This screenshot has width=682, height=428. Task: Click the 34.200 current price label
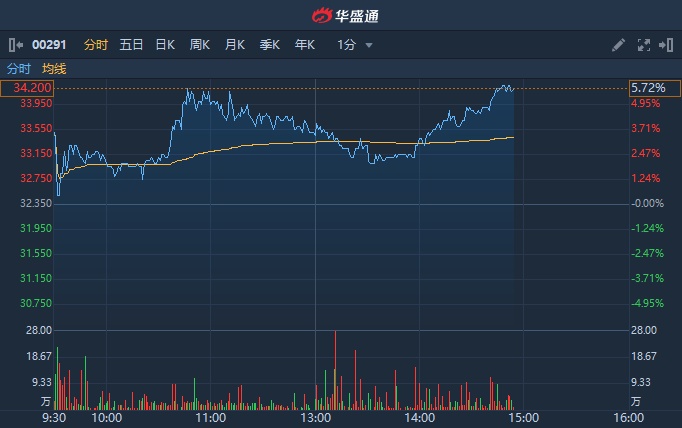pos(27,88)
